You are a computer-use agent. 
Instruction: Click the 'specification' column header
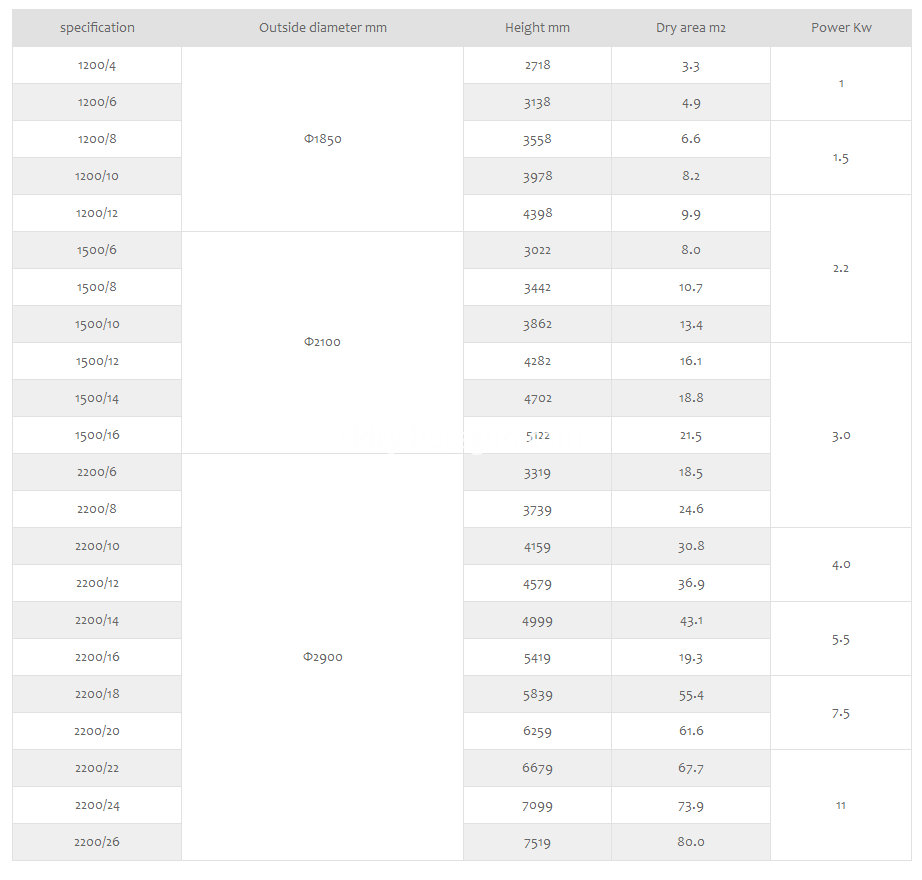tap(97, 28)
